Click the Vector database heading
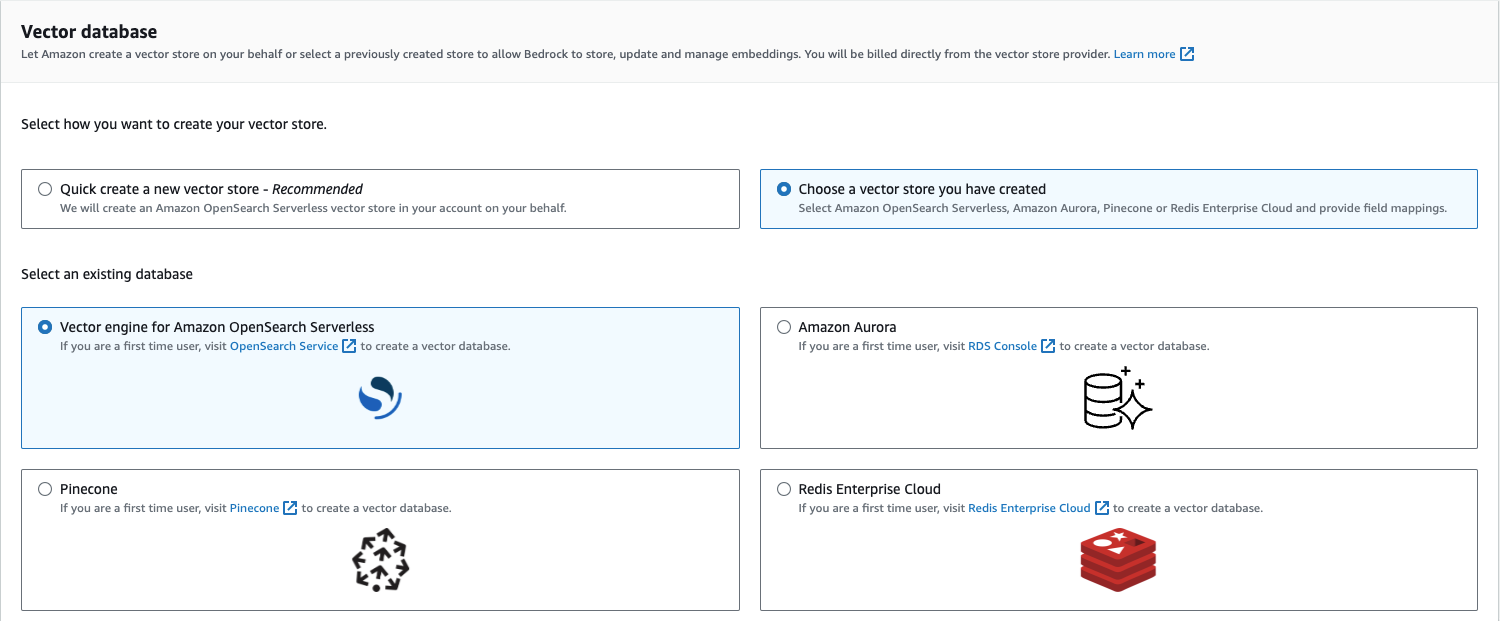The image size is (1500, 621). pyautogui.click(x=89, y=32)
